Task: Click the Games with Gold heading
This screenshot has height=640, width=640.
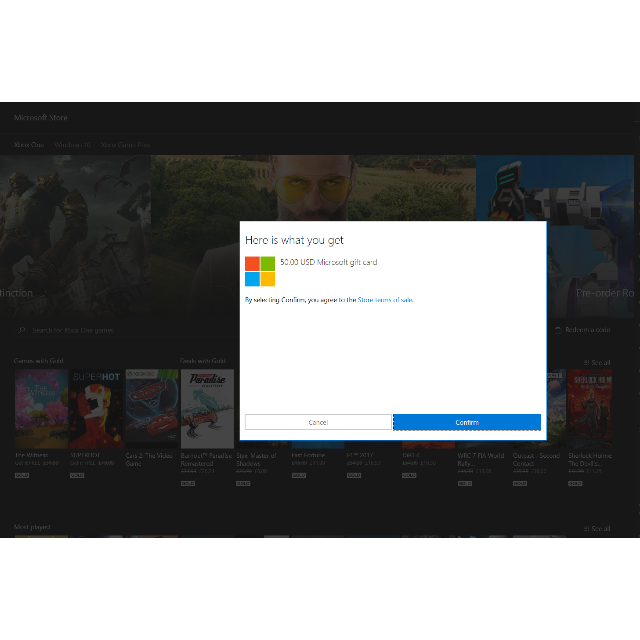Action: click(39, 361)
